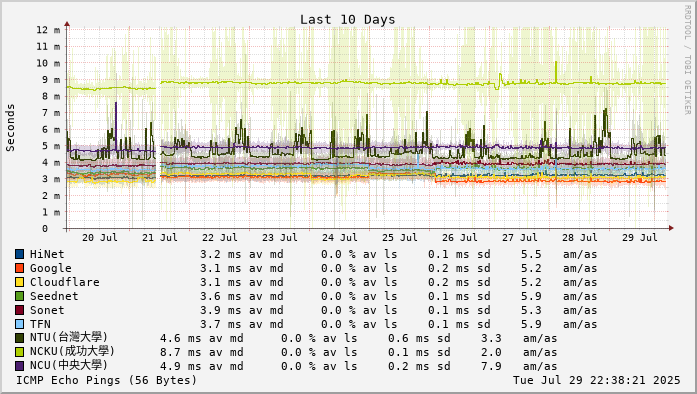
Task: Click the '29 Jul' x-axis date label
Action: 640,237
